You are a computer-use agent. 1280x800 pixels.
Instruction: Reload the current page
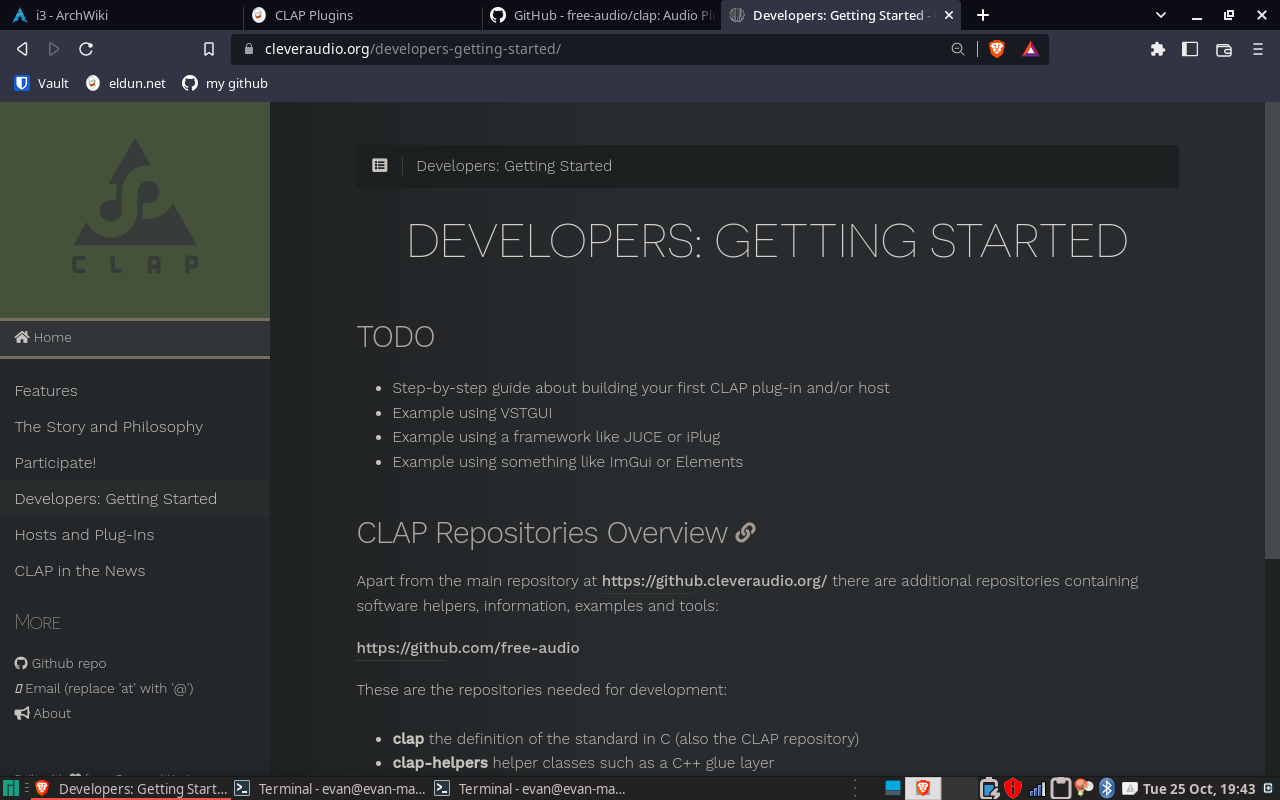point(86,49)
